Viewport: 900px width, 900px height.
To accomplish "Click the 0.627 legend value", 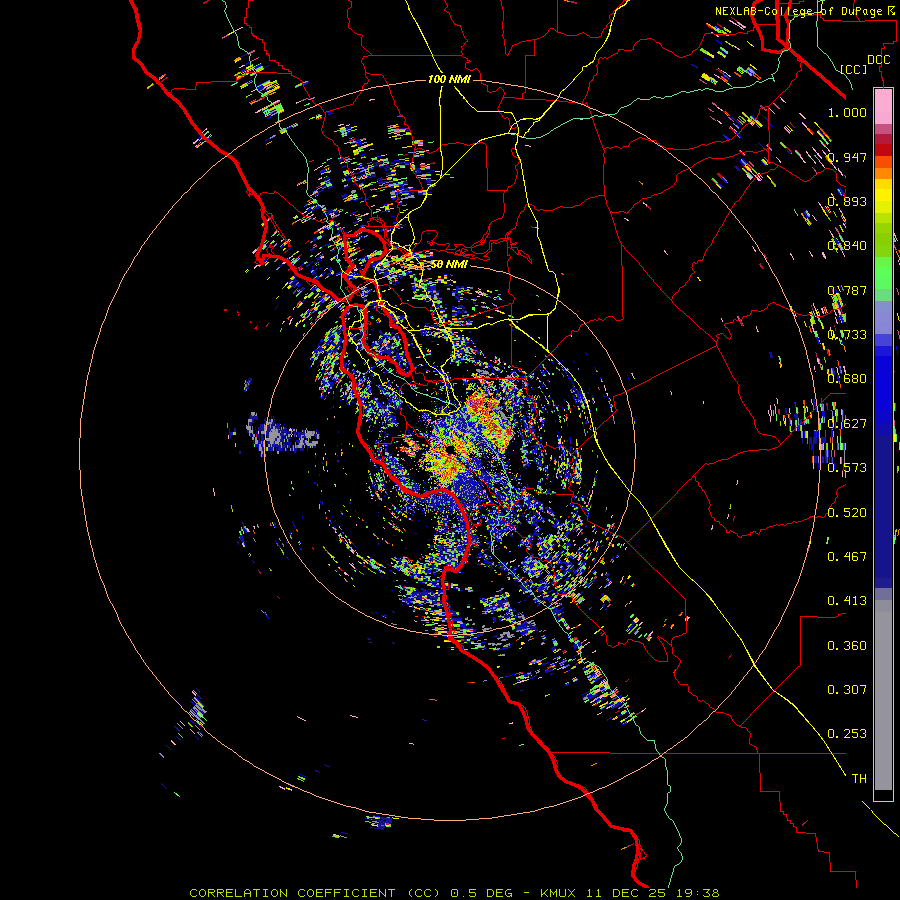I will pyautogui.click(x=847, y=424).
